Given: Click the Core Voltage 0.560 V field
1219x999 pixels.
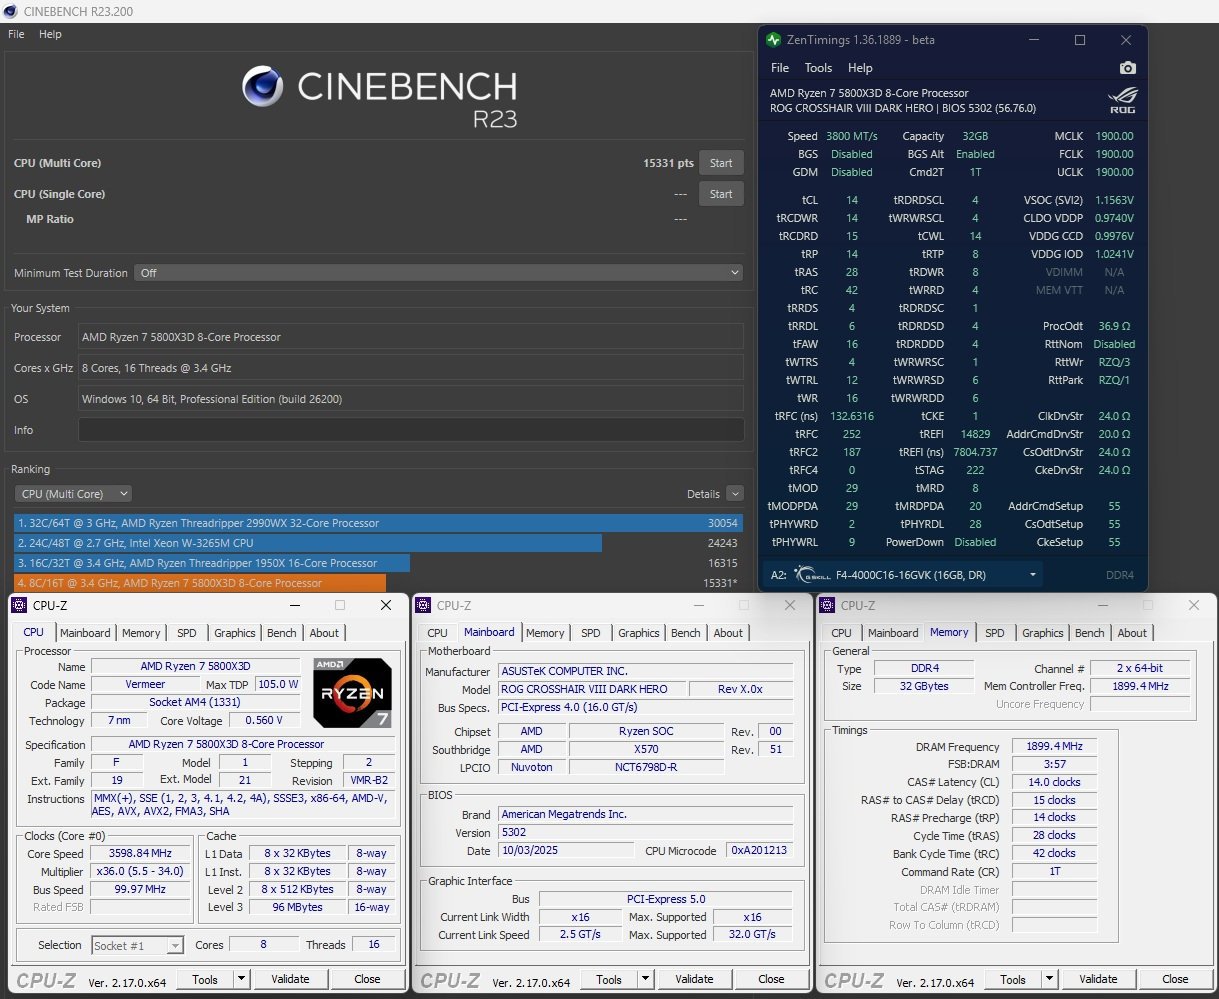Looking at the screenshot, I should 264,720.
